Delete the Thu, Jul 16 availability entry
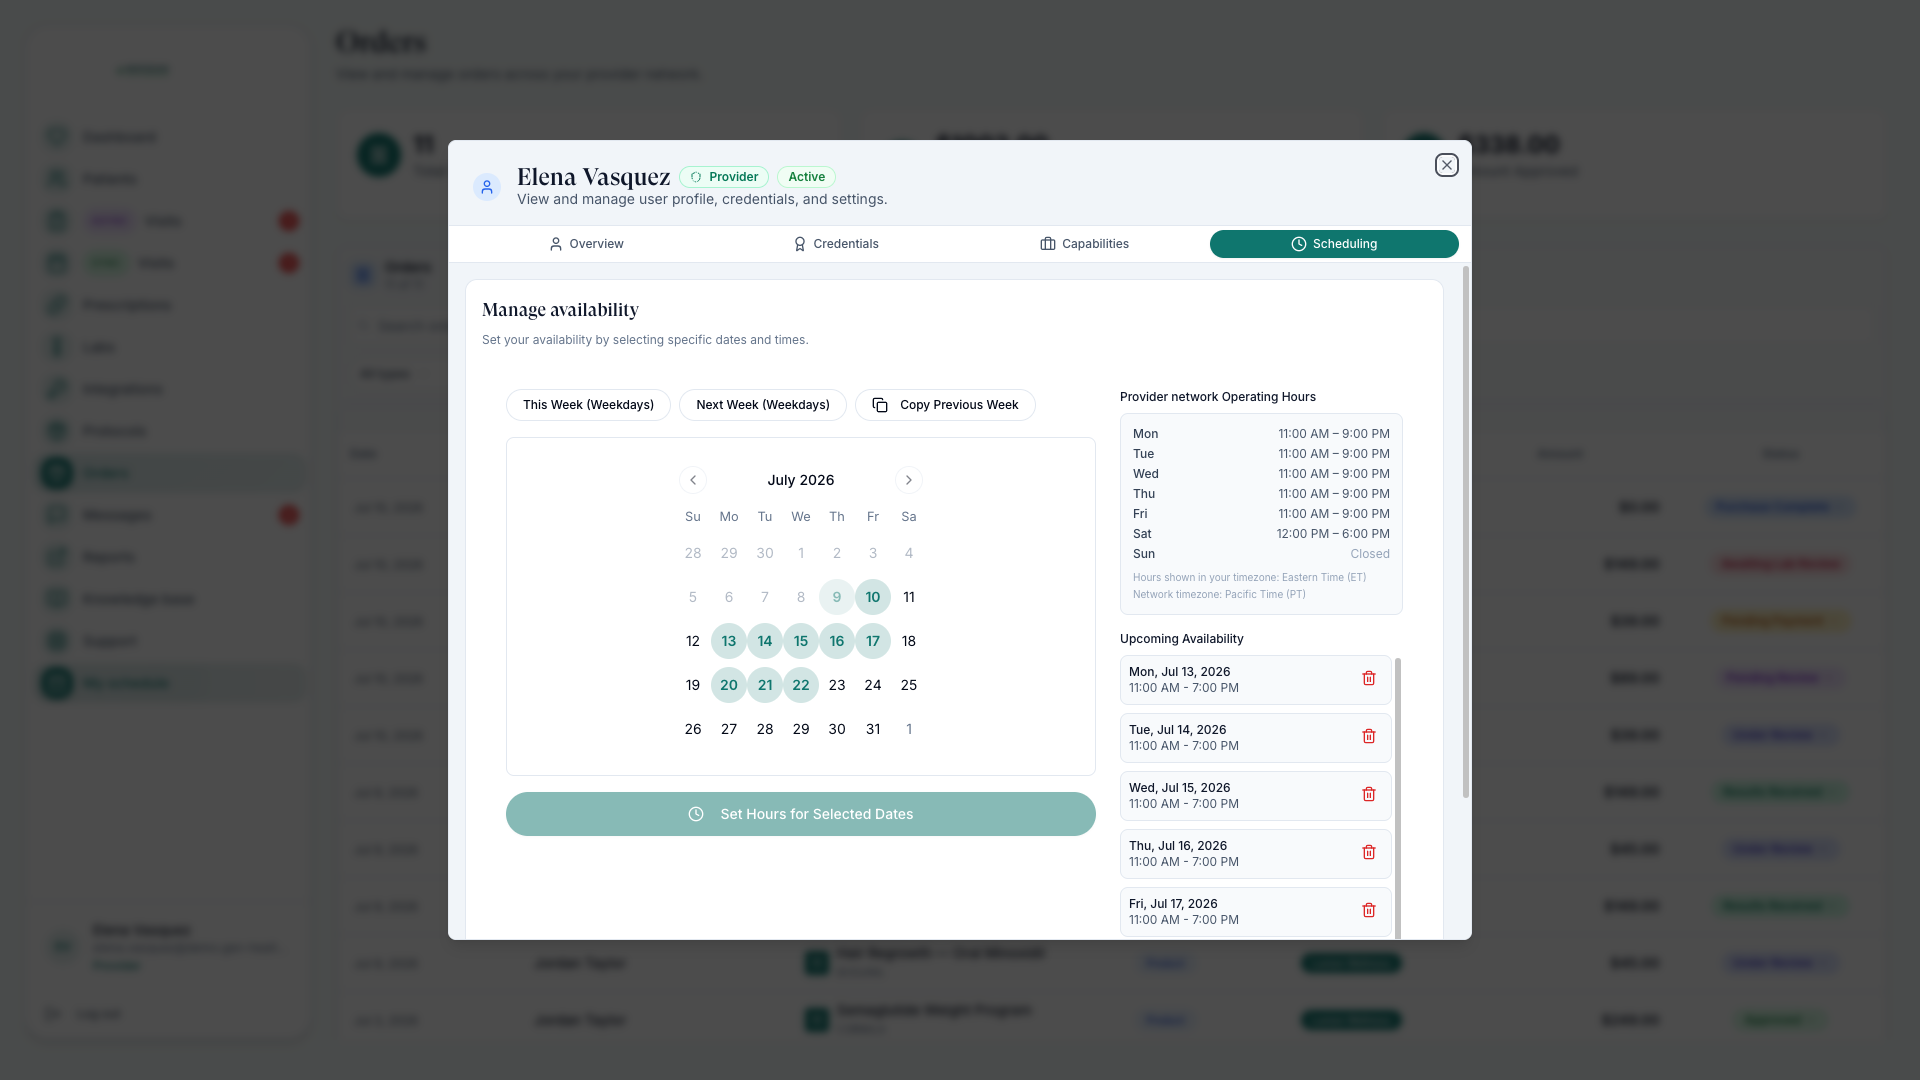1920x1080 pixels. (1369, 853)
